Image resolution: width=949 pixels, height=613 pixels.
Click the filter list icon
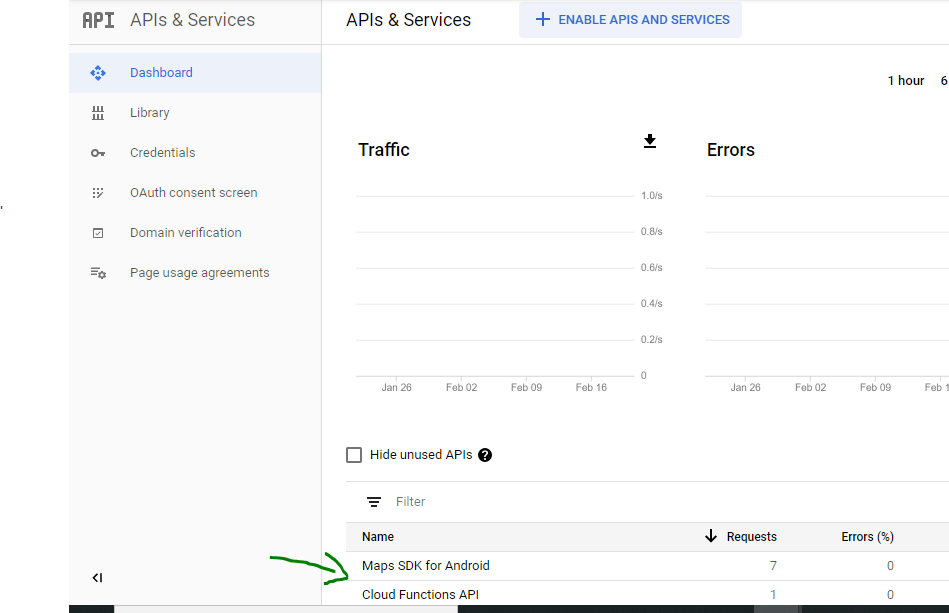pyautogui.click(x=374, y=502)
